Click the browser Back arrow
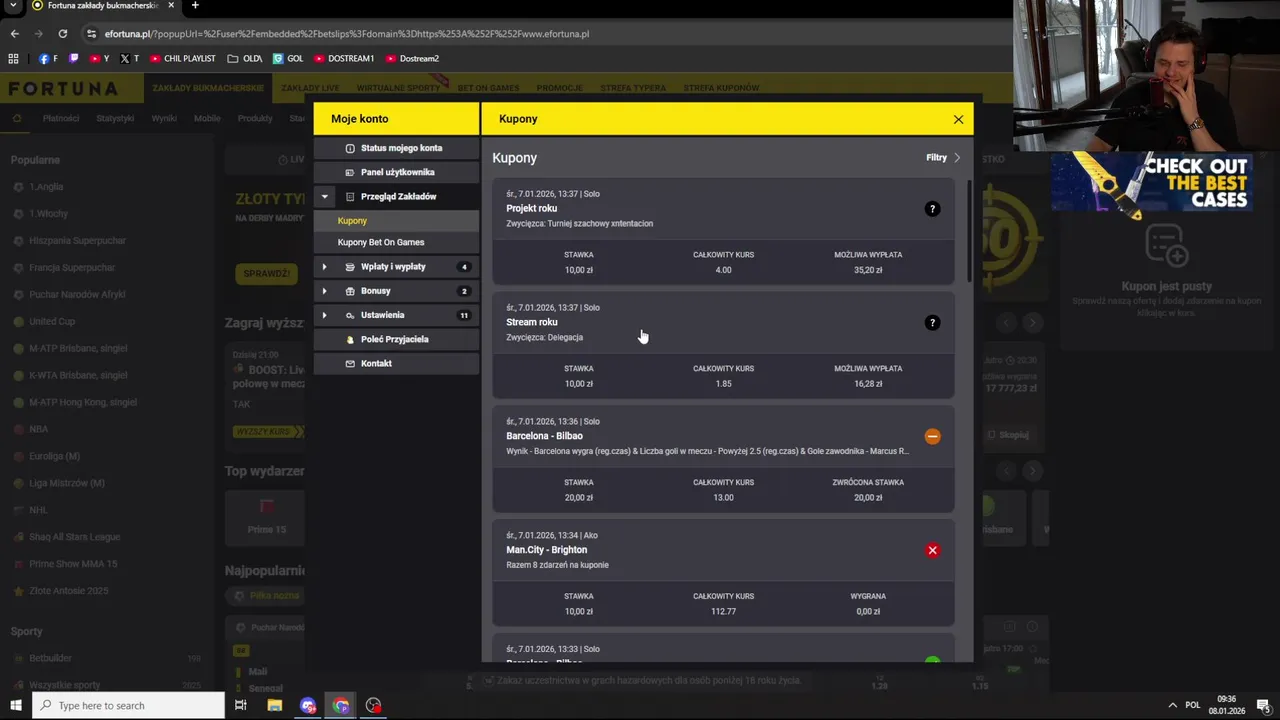The height and width of the screenshot is (720, 1280). [x=14, y=33]
